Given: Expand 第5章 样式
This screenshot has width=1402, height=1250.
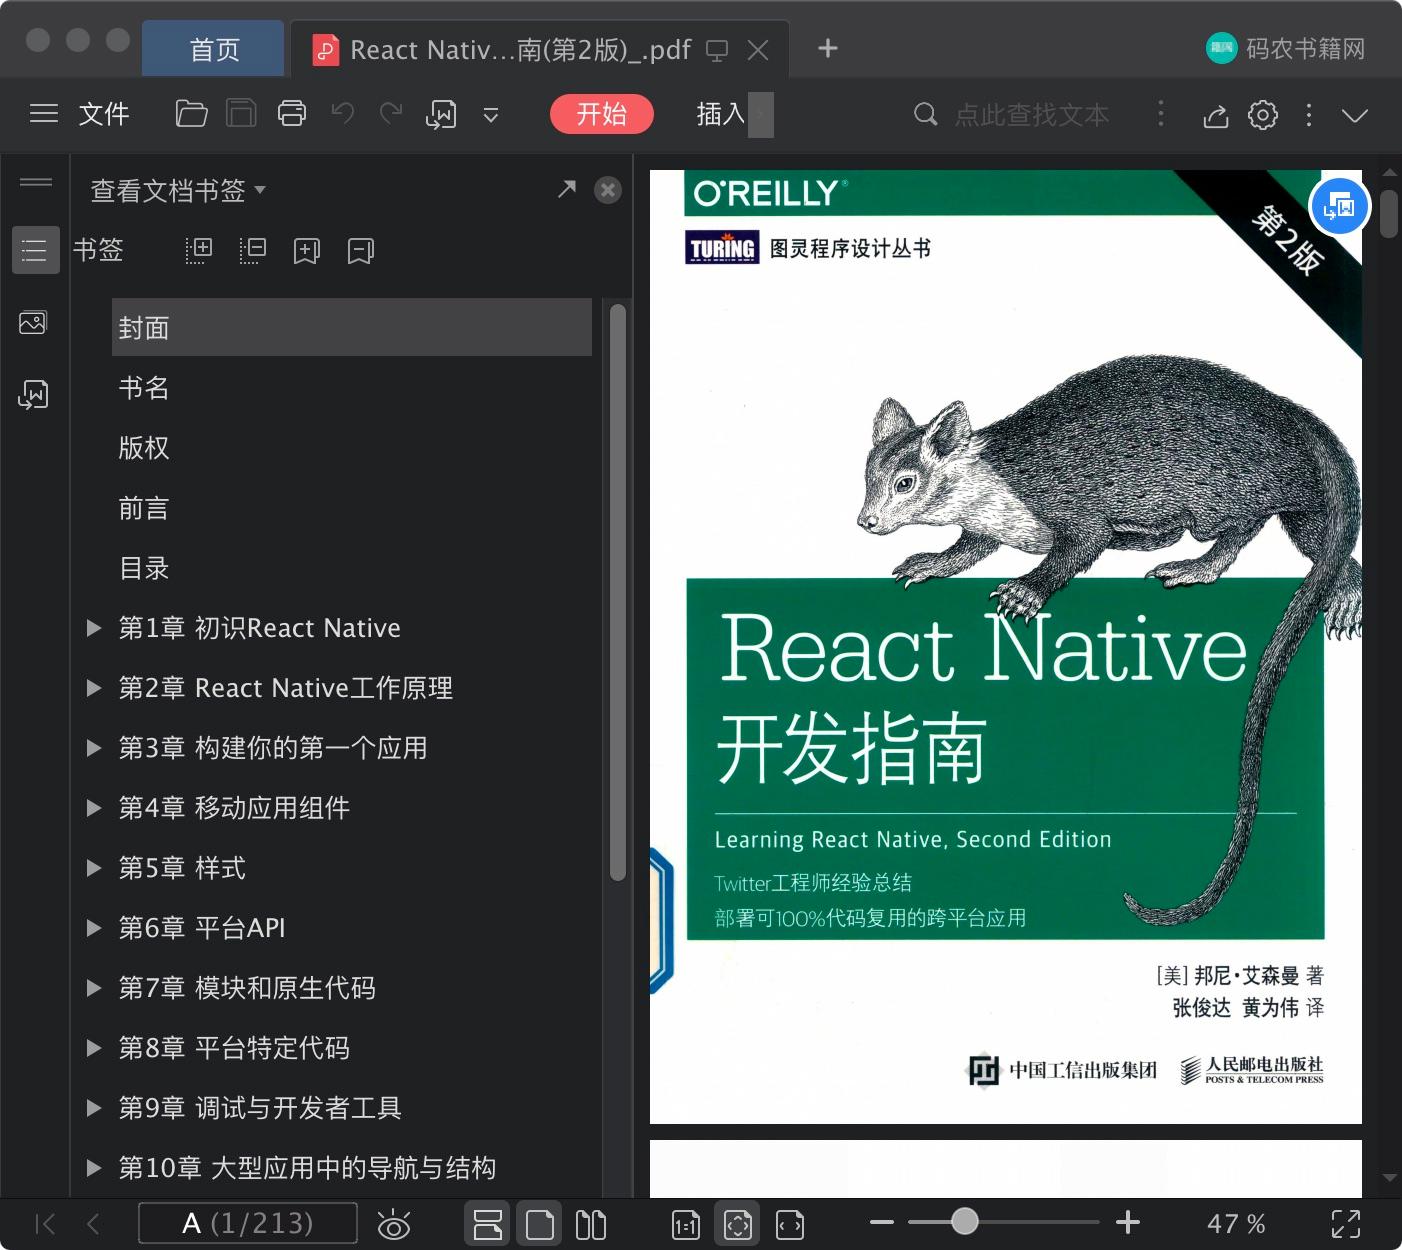Looking at the screenshot, I should tap(94, 868).
